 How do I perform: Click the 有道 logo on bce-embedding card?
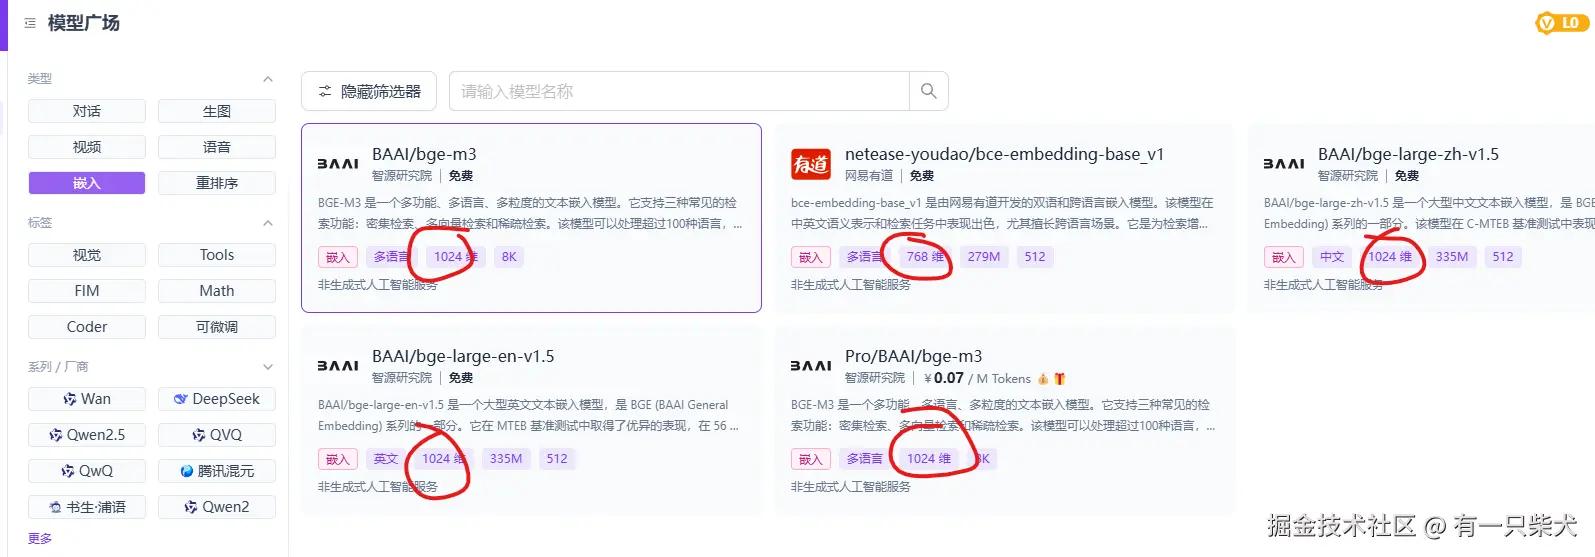811,163
